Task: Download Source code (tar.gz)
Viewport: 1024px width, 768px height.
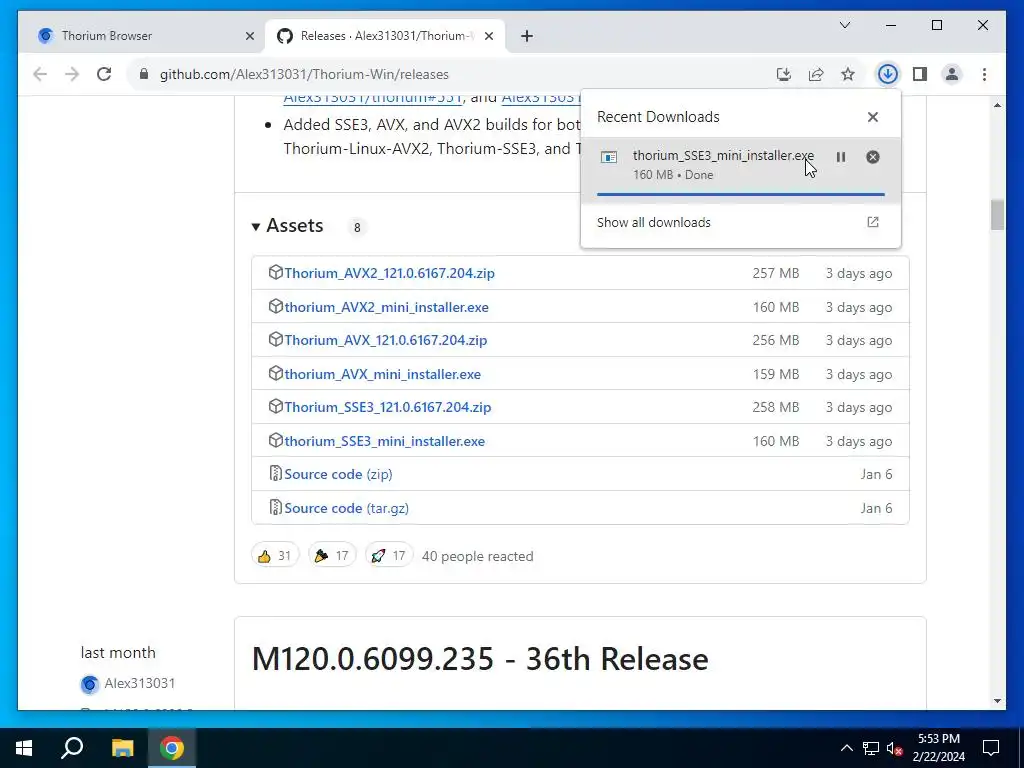Action: pos(346,508)
